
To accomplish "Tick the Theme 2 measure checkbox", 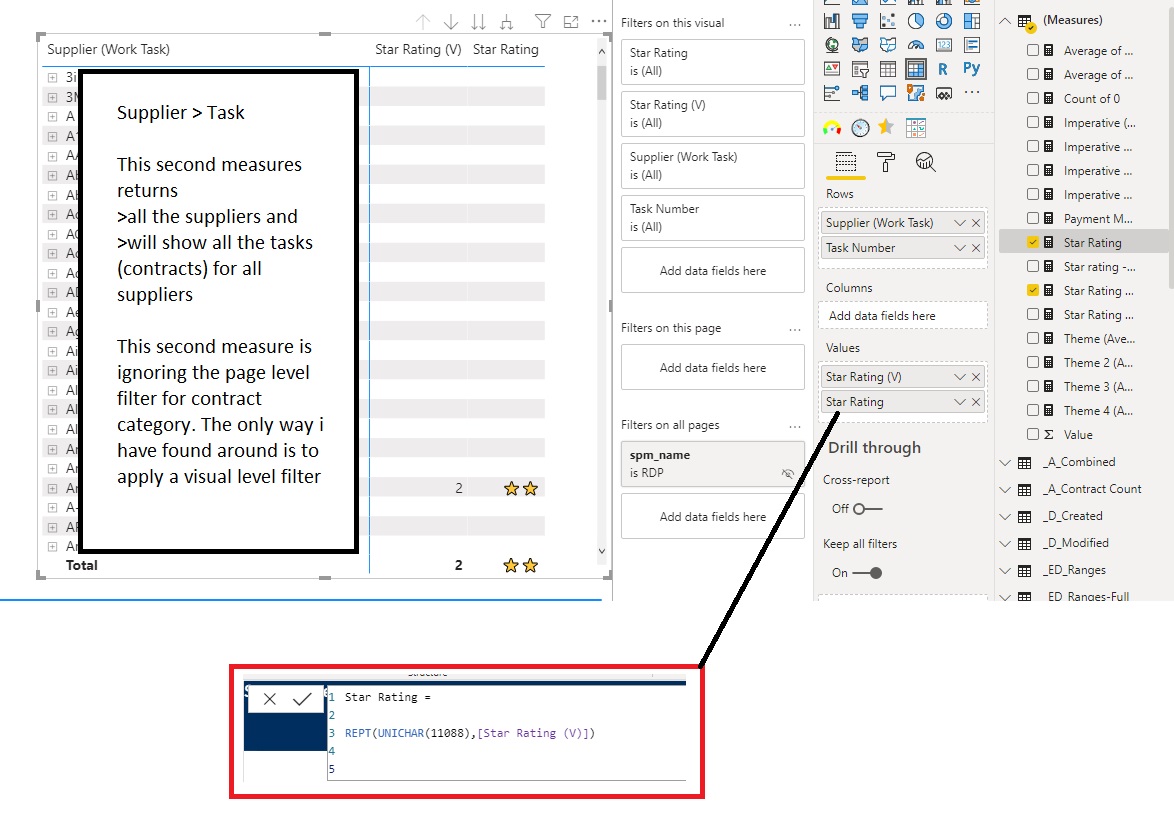I will 1033,362.
